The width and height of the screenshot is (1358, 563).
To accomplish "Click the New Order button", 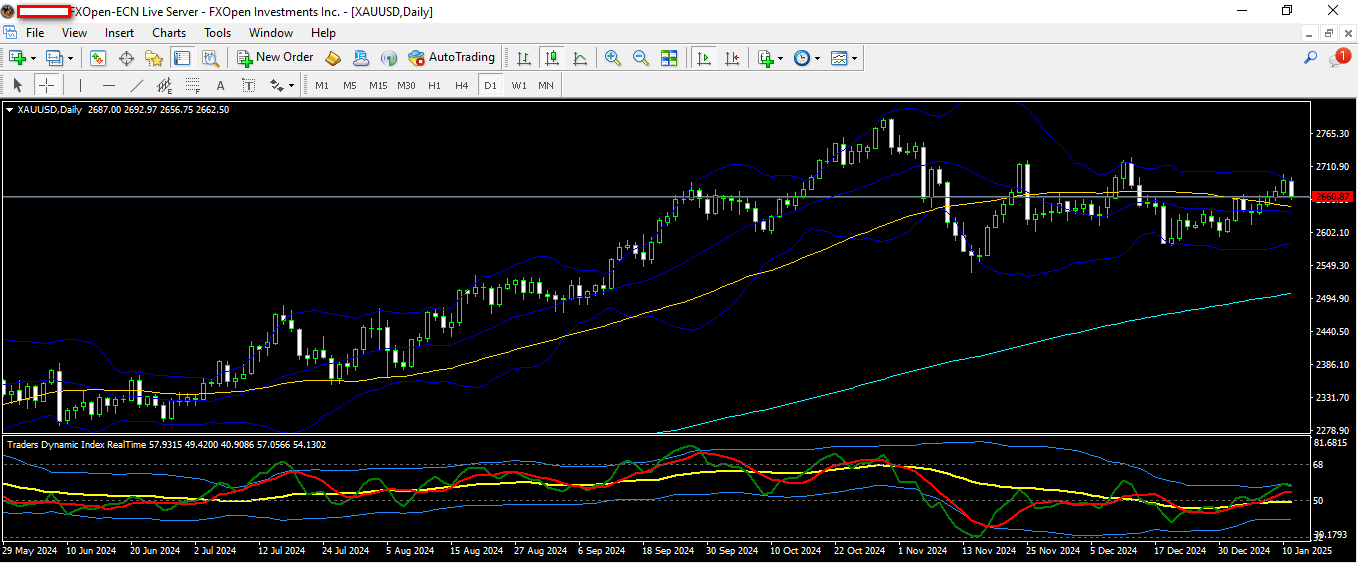I will 275,58.
